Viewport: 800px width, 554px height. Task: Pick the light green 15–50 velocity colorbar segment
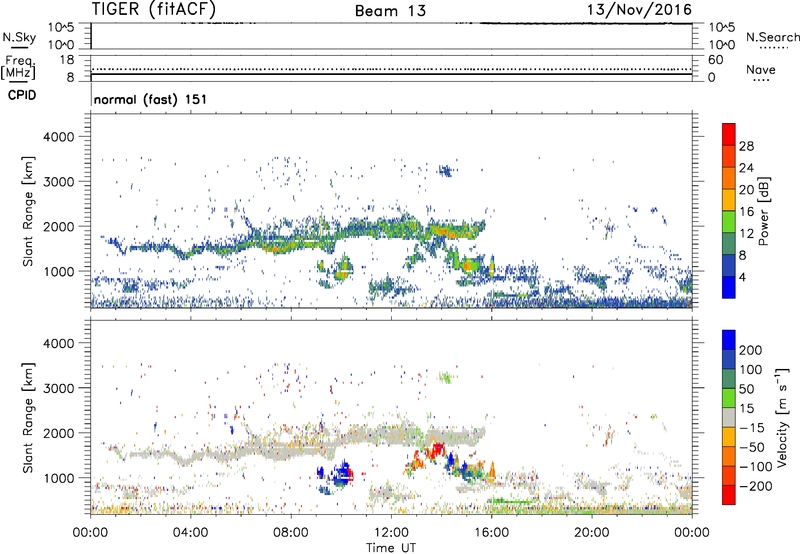point(729,398)
